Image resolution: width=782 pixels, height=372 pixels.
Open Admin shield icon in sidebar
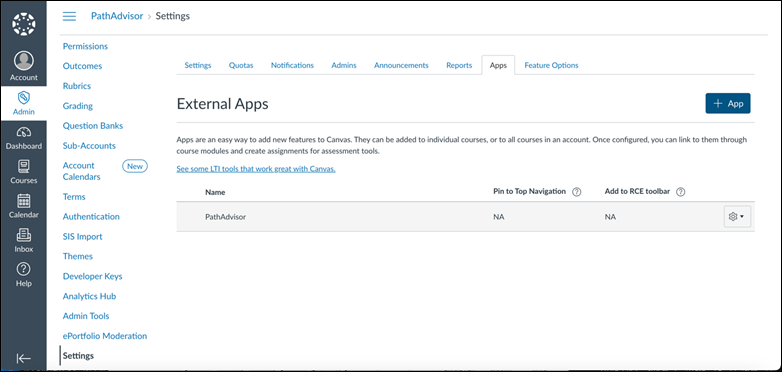[23, 98]
